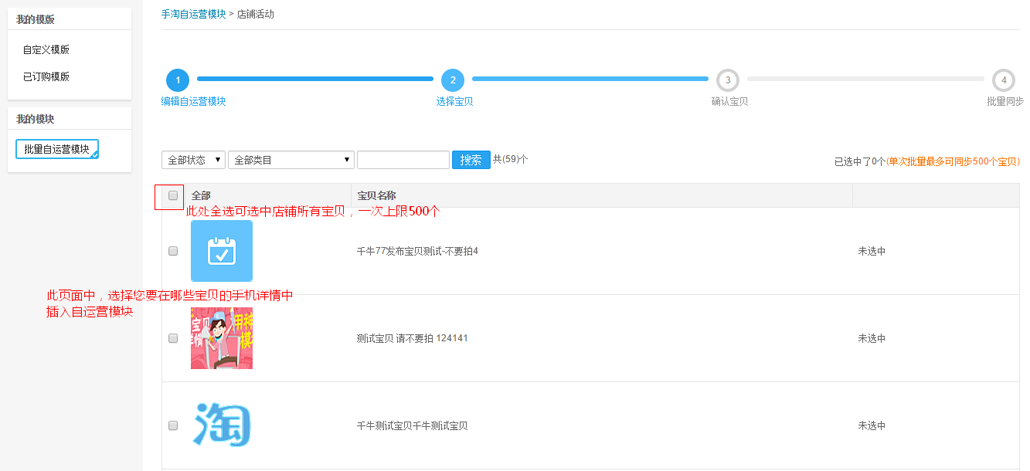Open 自定义模板 in the sidebar
Image resolution: width=1030 pixels, height=471 pixels.
tap(46, 49)
